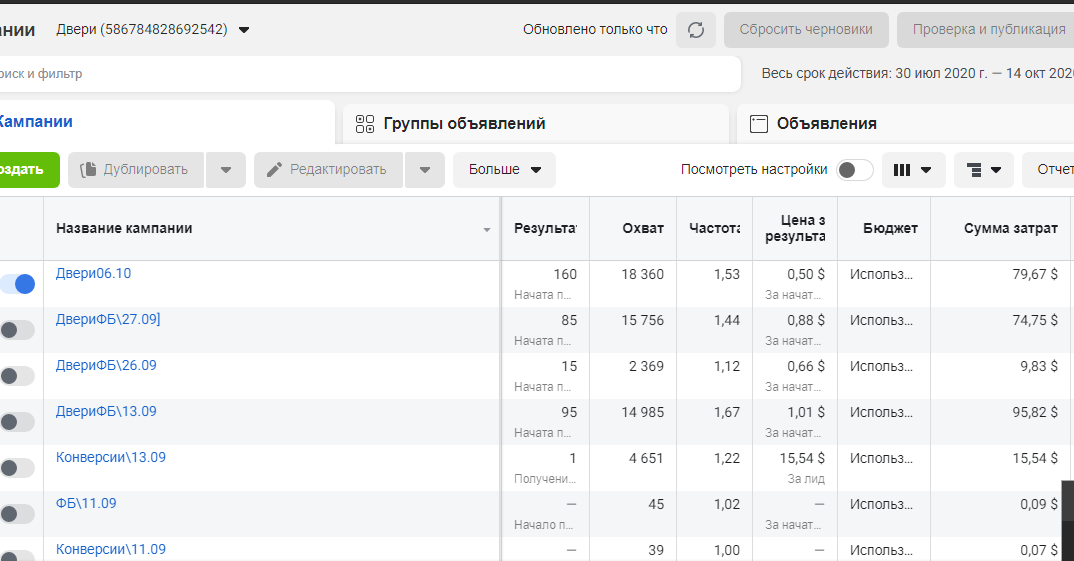Toggle off the Двери06.10 campaign
The width and height of the screenshot is (1074, 561).
click(17, 284)
